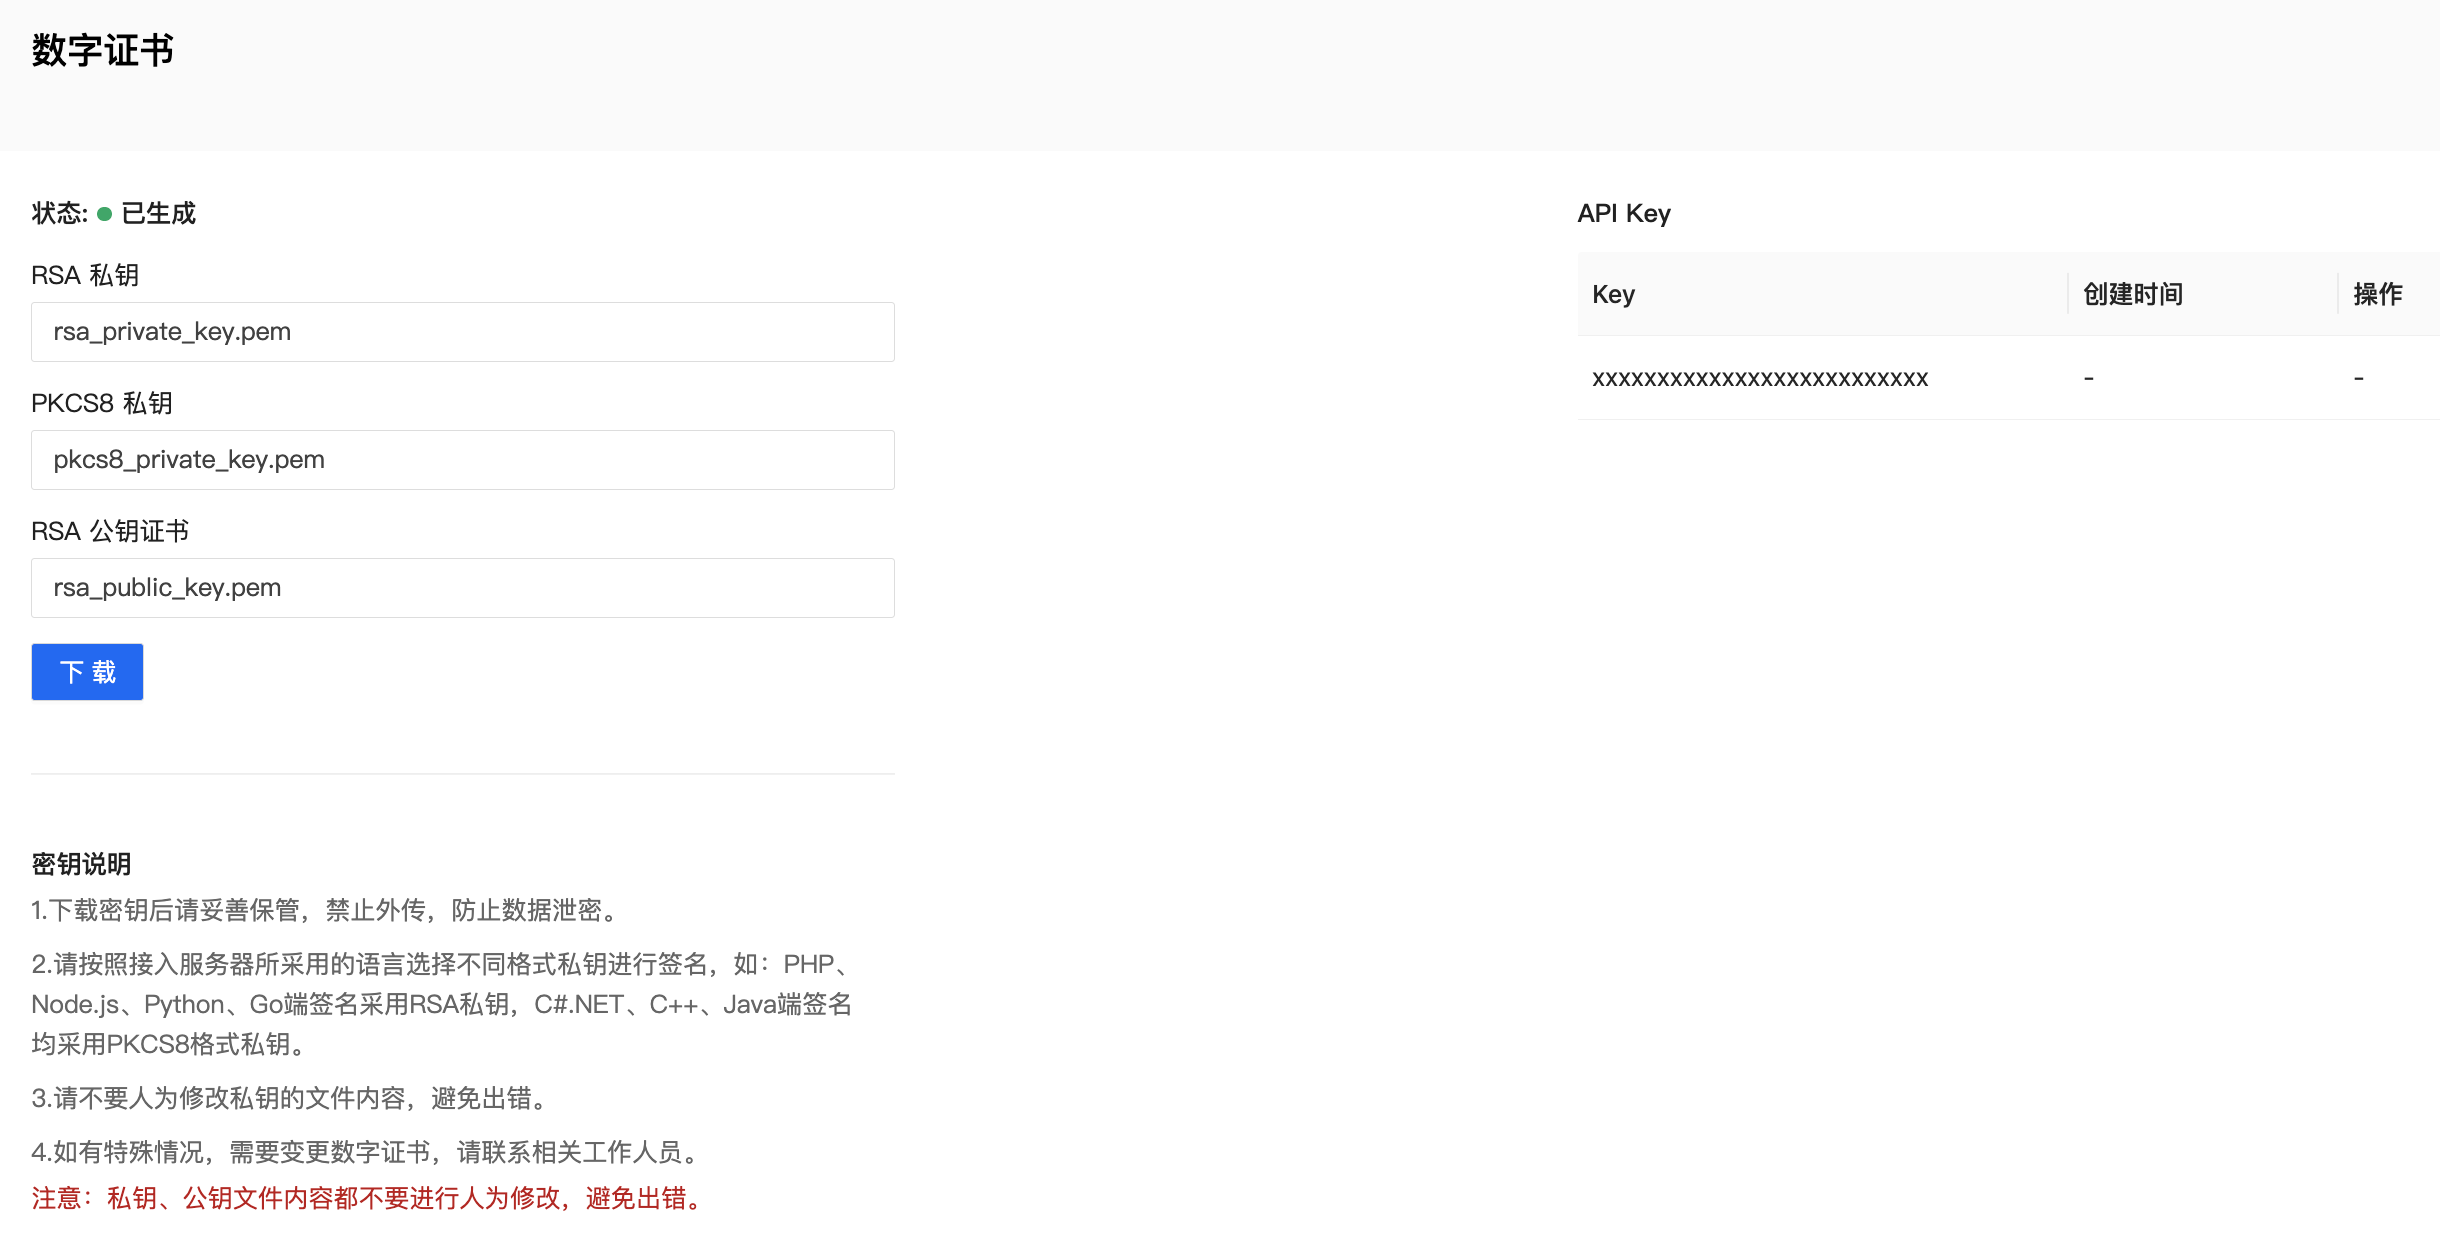The height and width of the screenshot is (1246, 2440).
Task: Click the 操作 column header
Action: point(2377,294)
